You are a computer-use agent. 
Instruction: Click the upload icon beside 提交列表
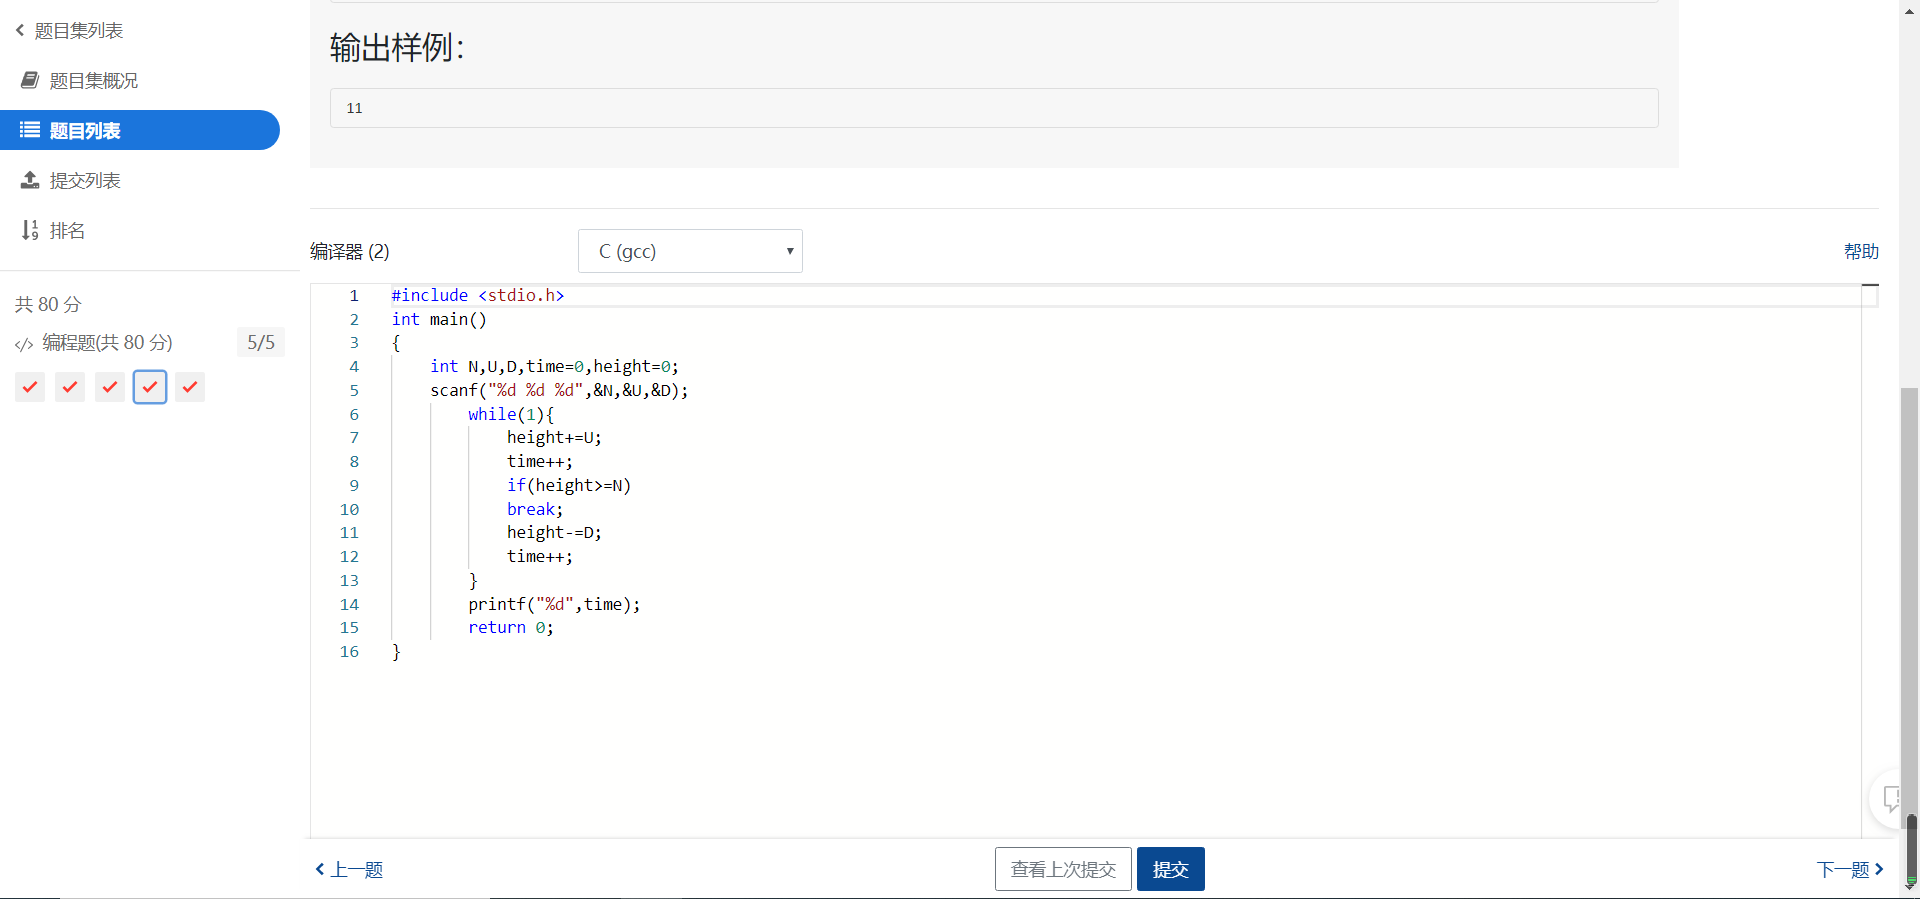(x=30, y=180)
